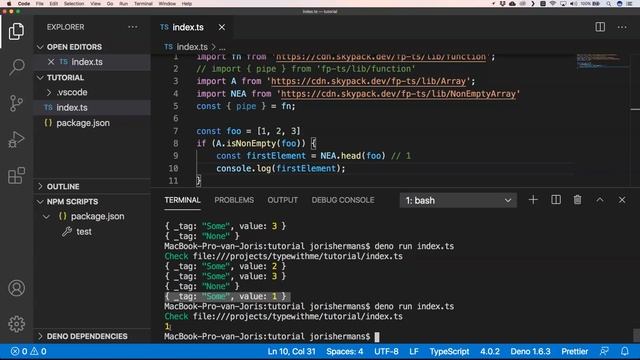The image size is (640, 360).
Task: Kill the terminal with trash icon
Action: pyautogui.click(x=577, y=200)
